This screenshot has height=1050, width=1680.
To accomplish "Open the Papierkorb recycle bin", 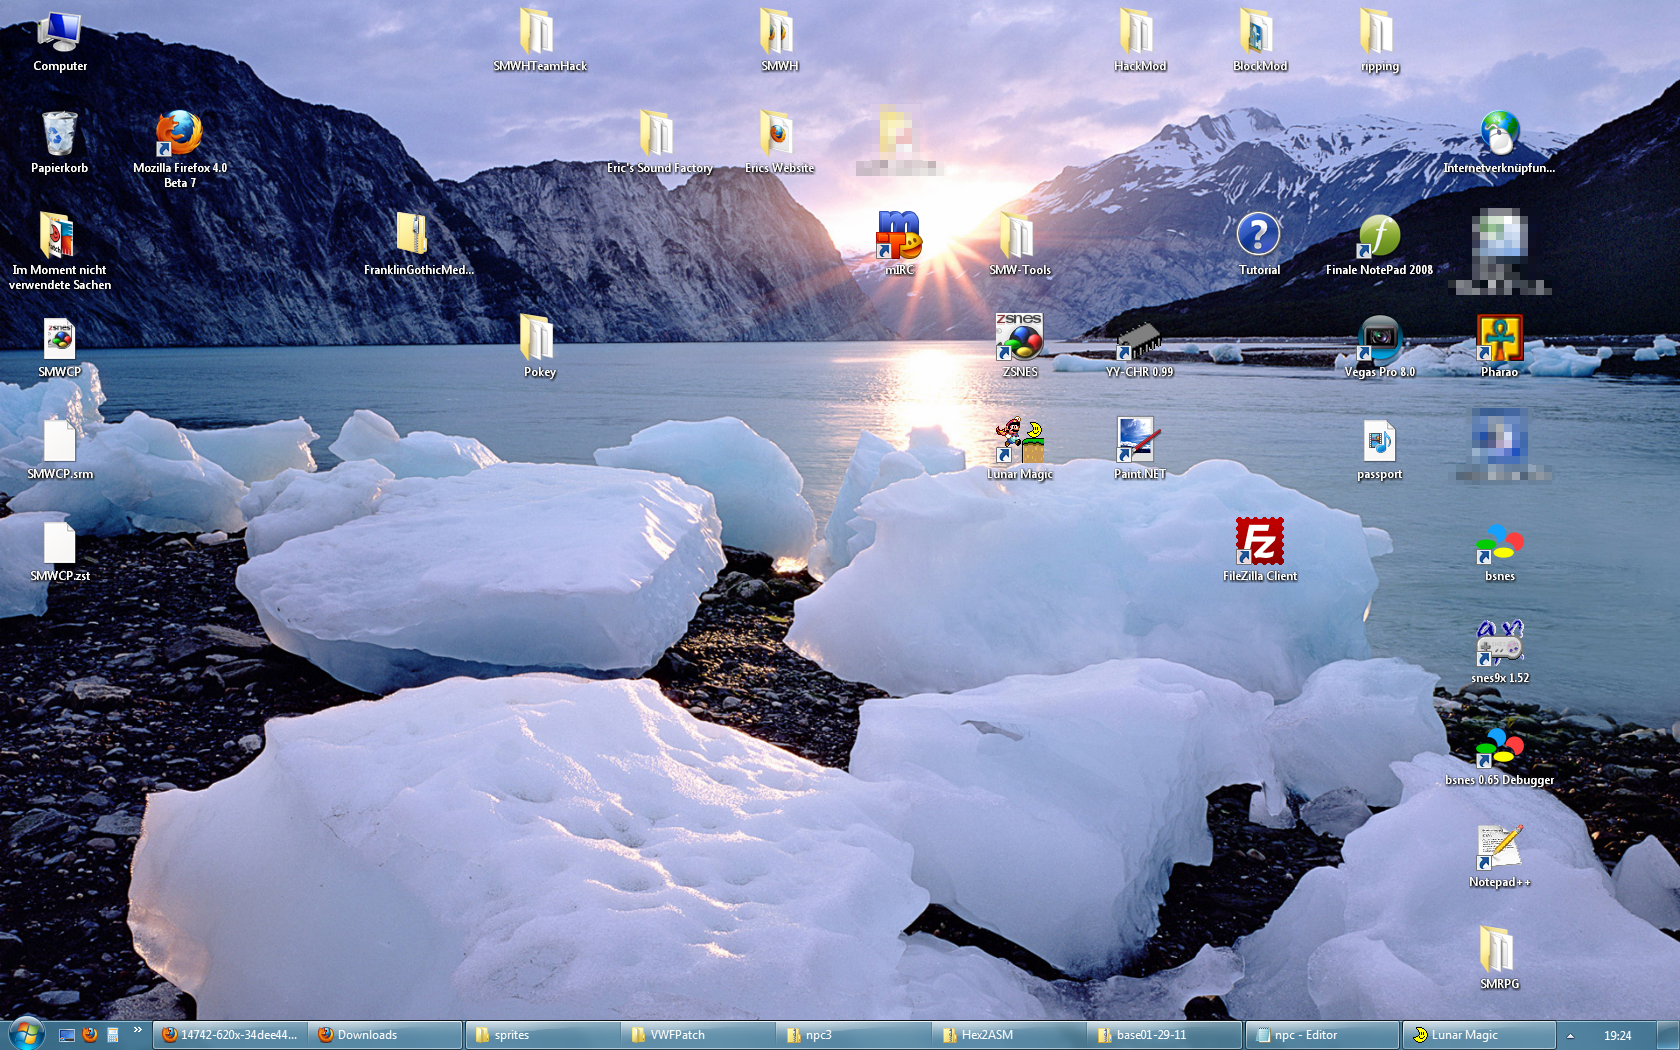I will coord(59,143).
